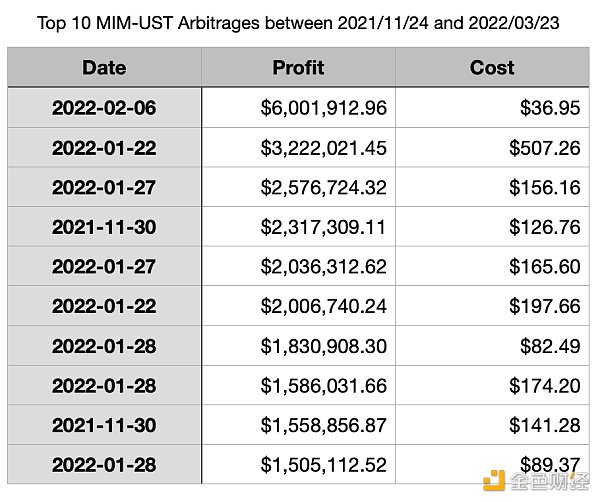Viewport: 600px width, 502px height.
Task: Select the $165.60 cost cell
Action: [x=492, y=266]
